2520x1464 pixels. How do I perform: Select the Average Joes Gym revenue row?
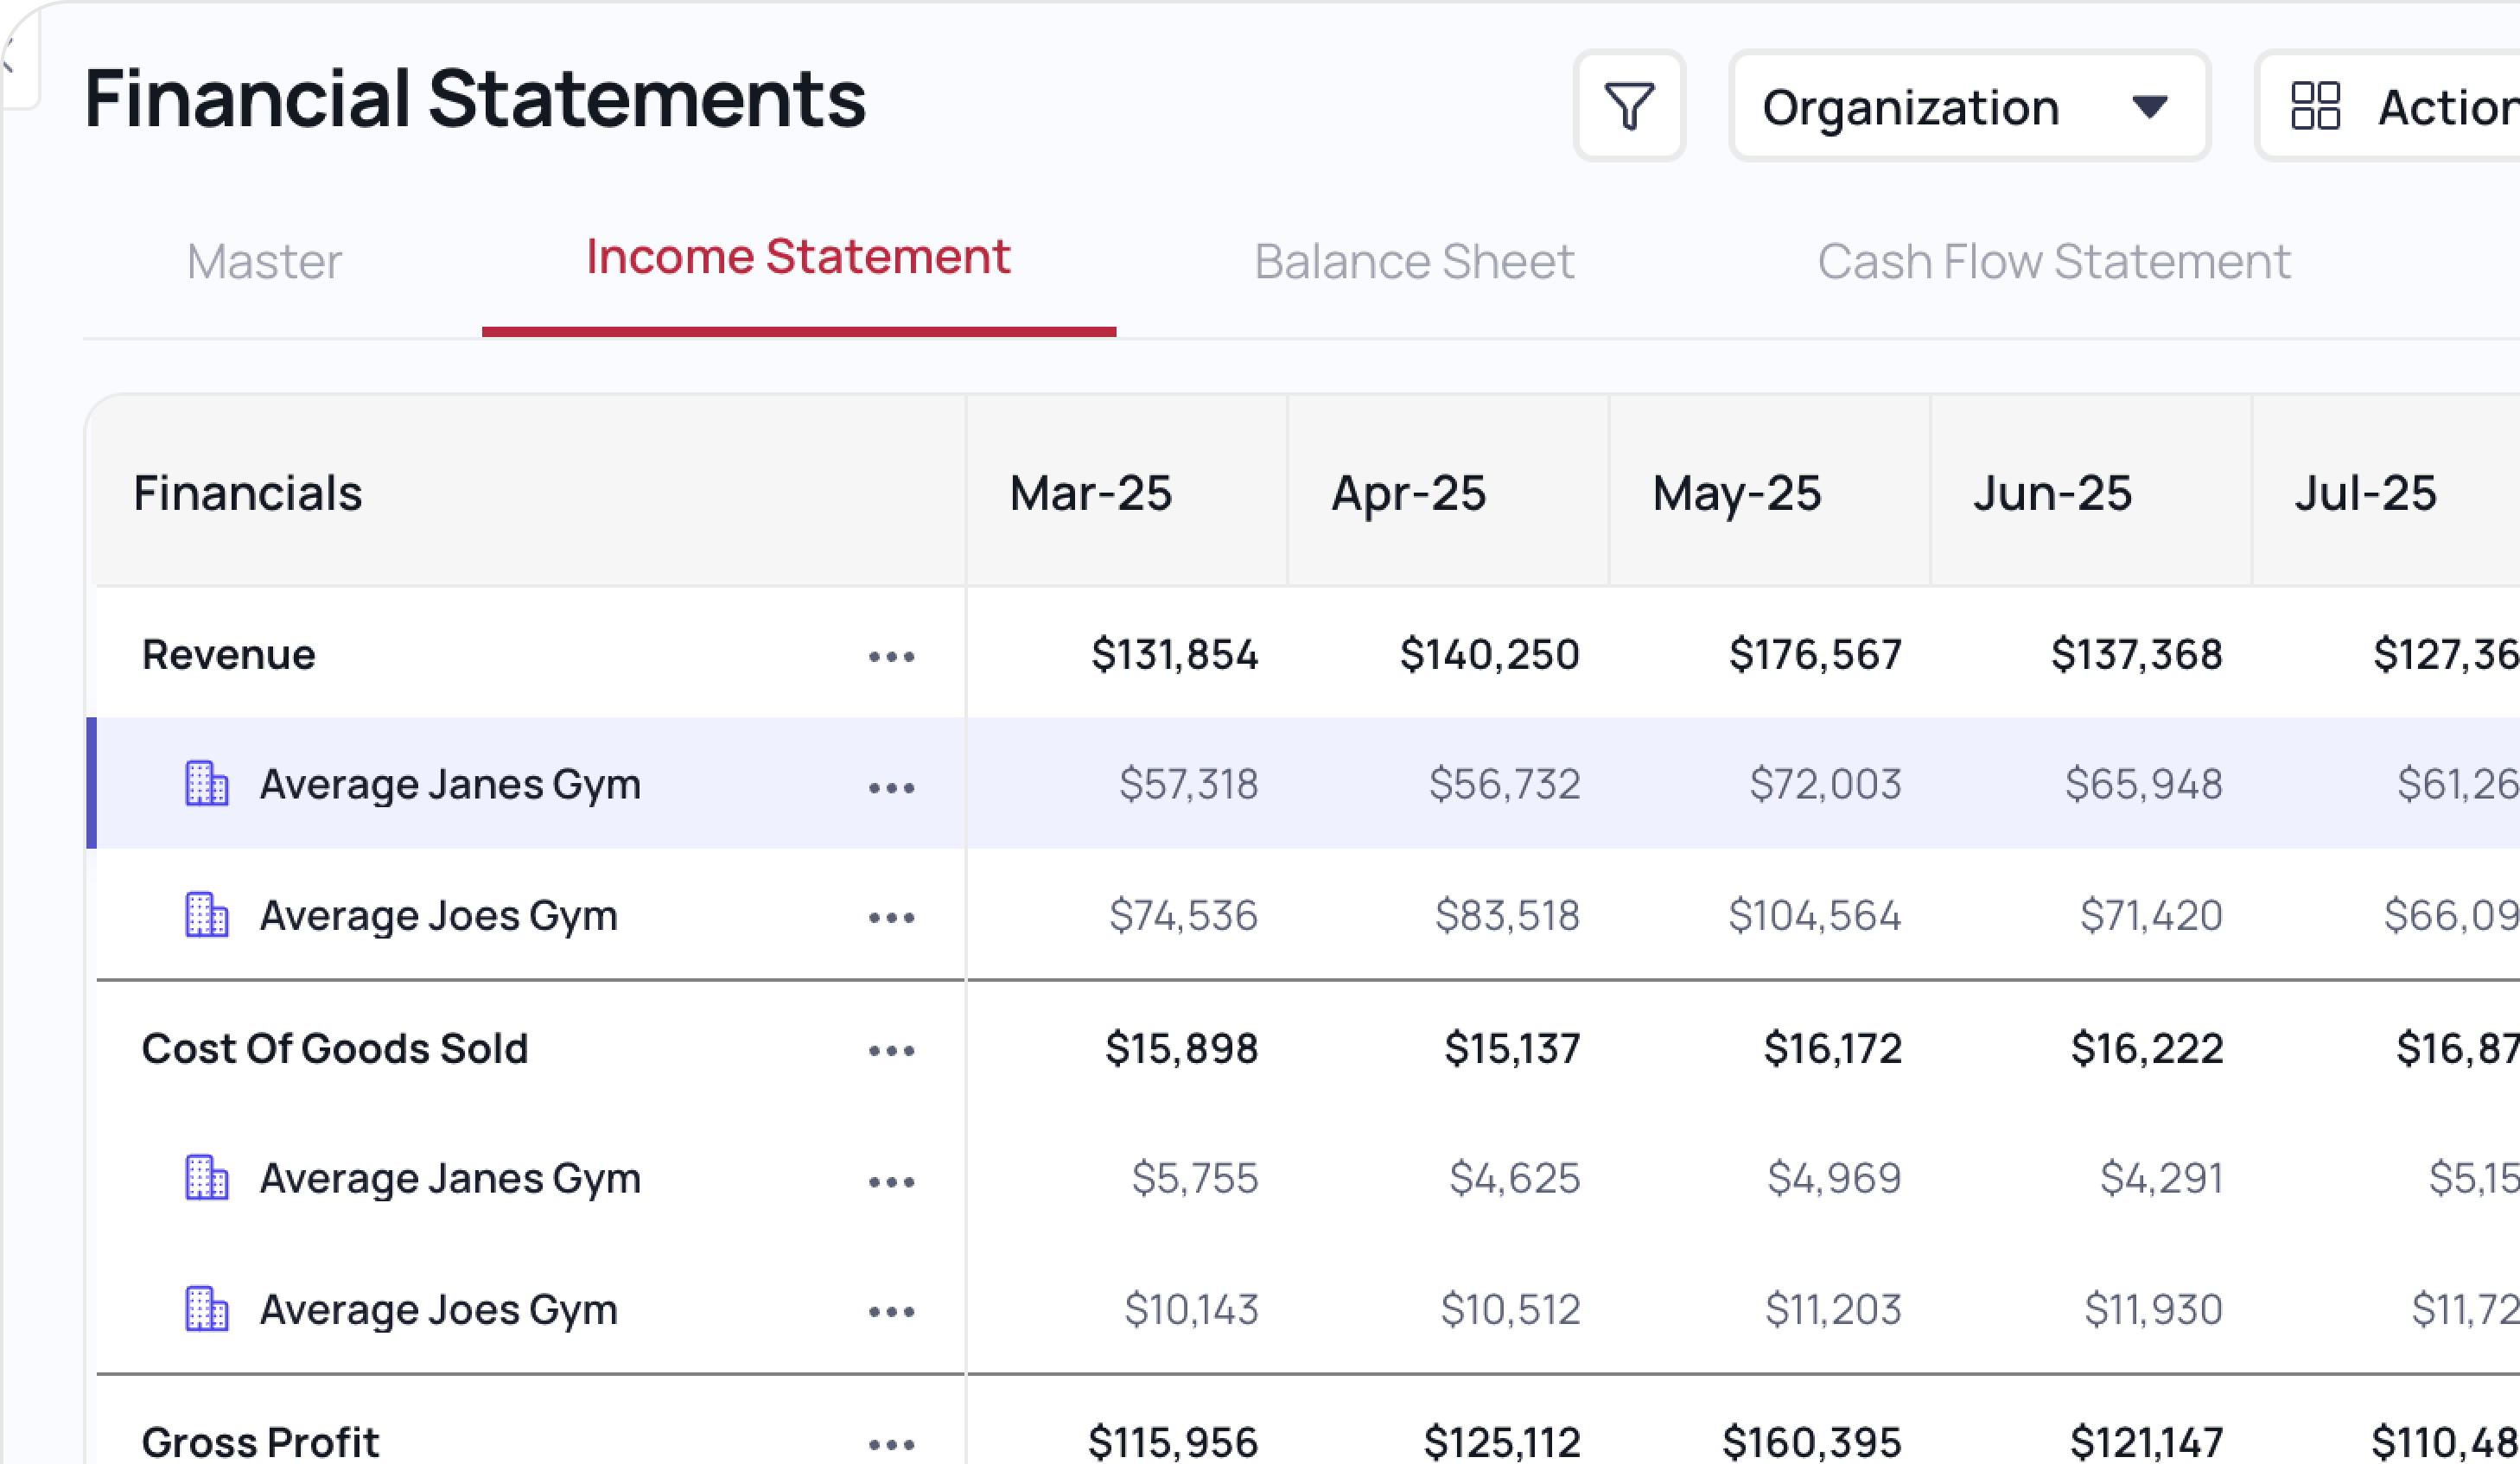click(x=438, y=915)
